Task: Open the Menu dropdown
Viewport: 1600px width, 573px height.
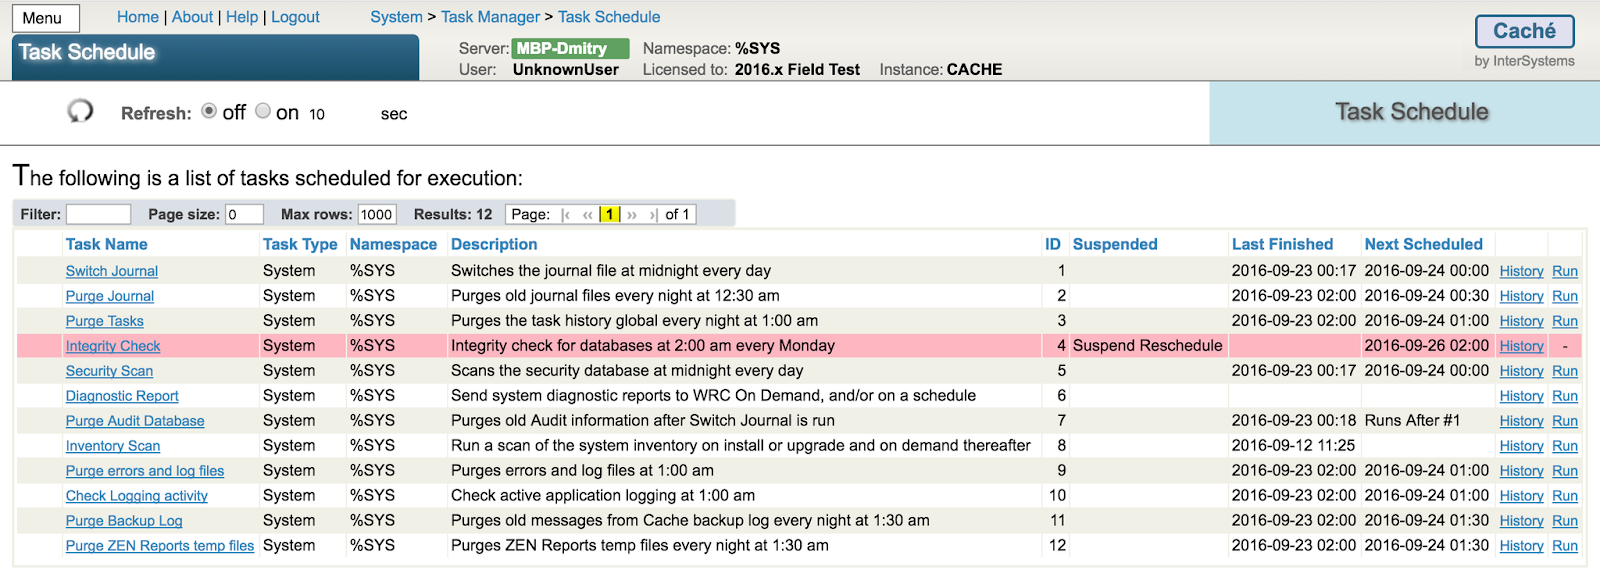Action: (45, 18)
